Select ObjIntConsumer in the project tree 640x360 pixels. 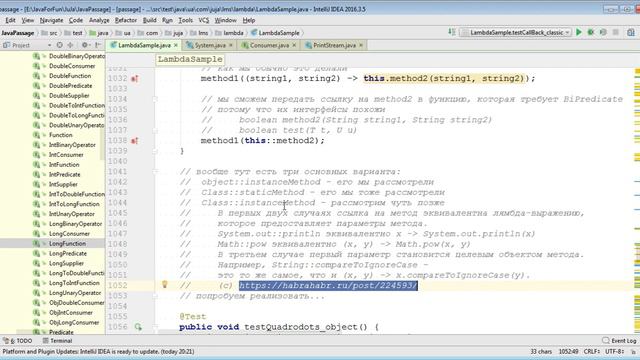pos(71,313)
